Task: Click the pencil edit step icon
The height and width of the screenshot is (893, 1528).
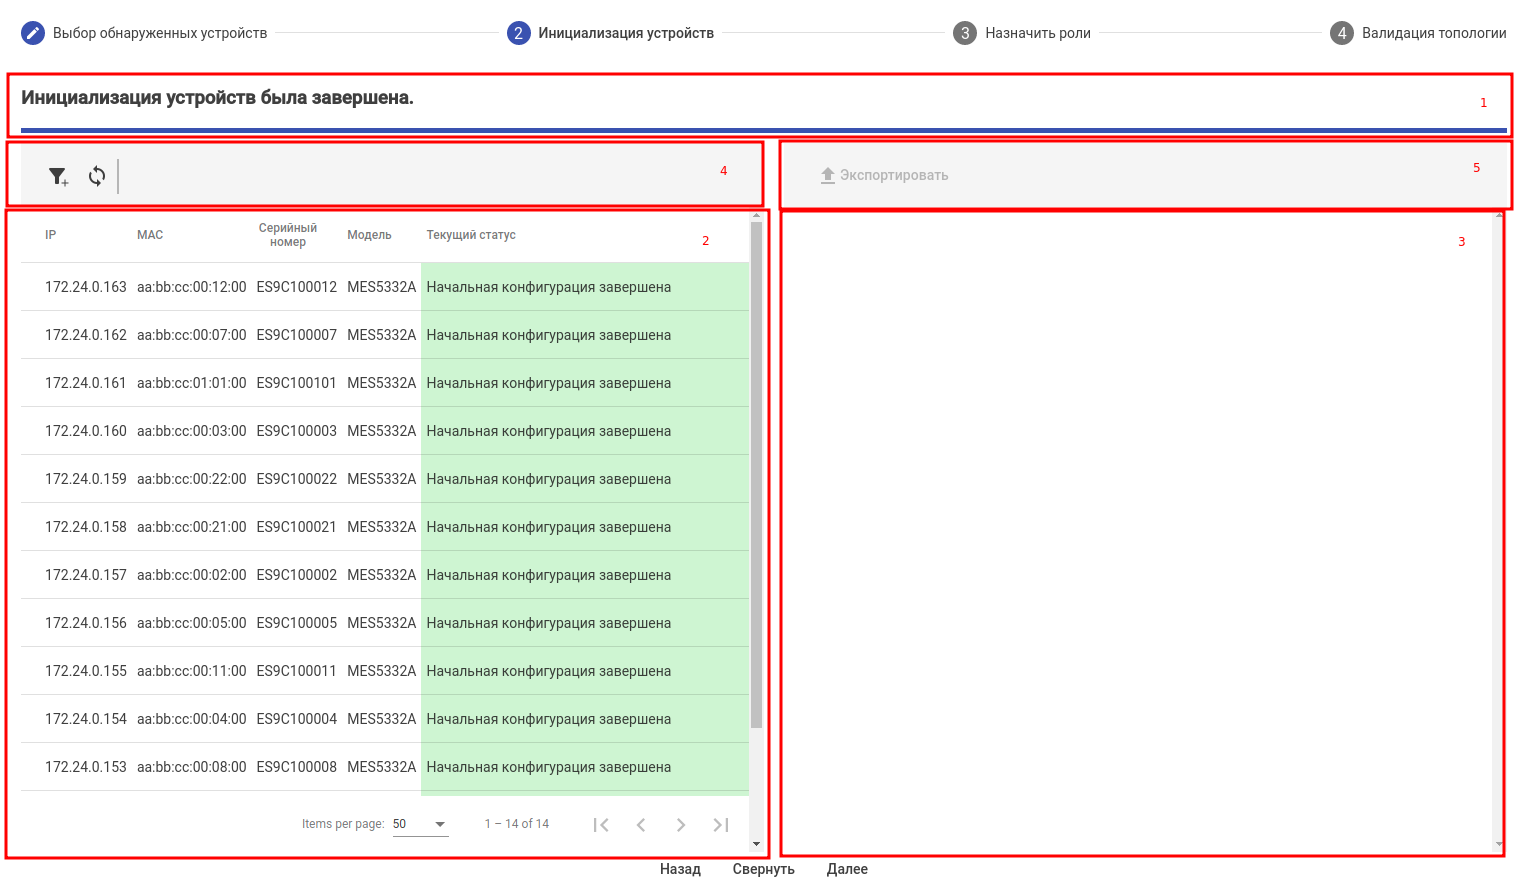Action: pyautogui.click(x=33, y=33)
